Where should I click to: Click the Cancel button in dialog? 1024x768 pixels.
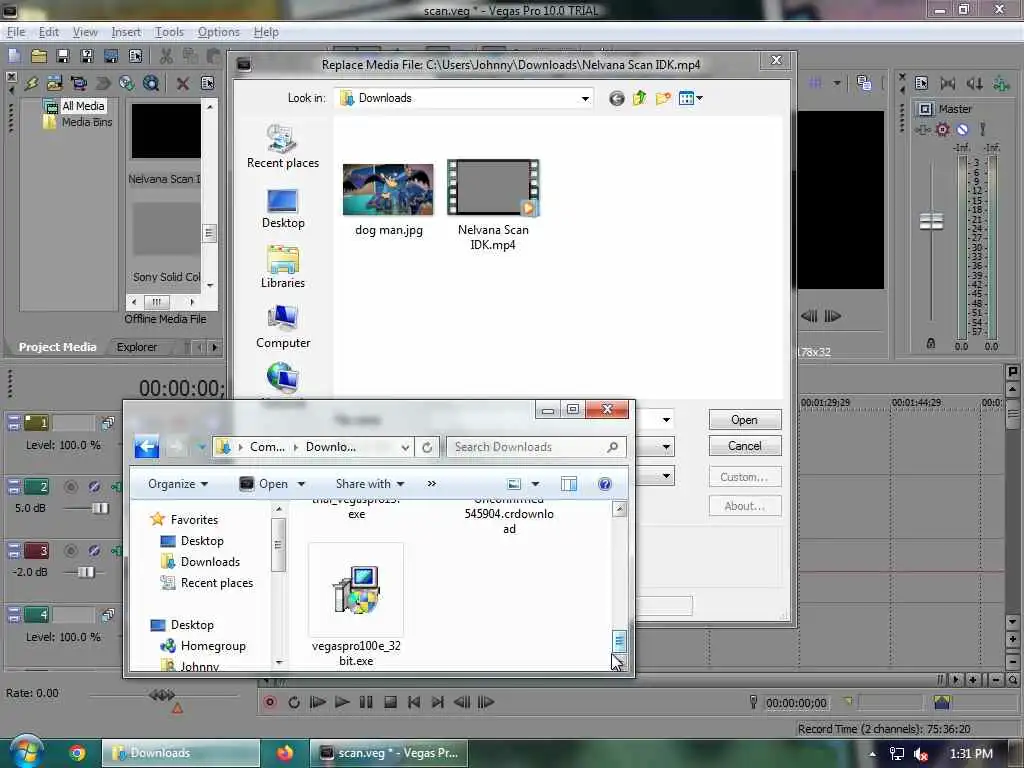(x=744, y=446)
